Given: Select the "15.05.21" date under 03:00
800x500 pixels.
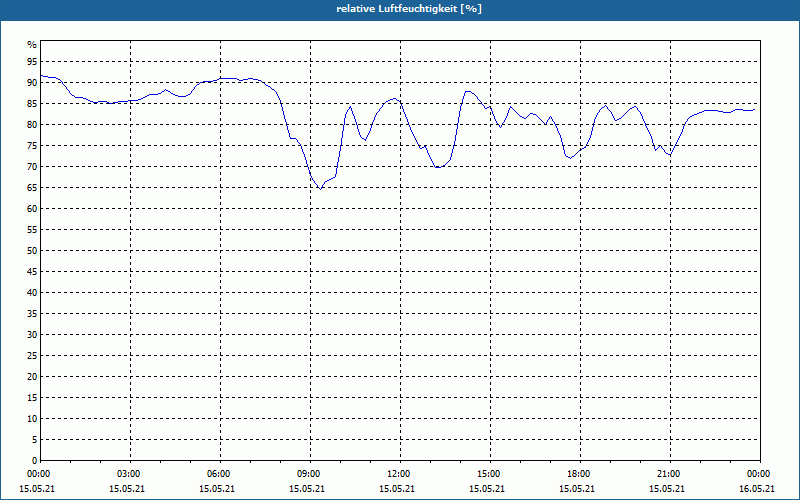Looking at the screenshot, I should [x=127, y=489].
